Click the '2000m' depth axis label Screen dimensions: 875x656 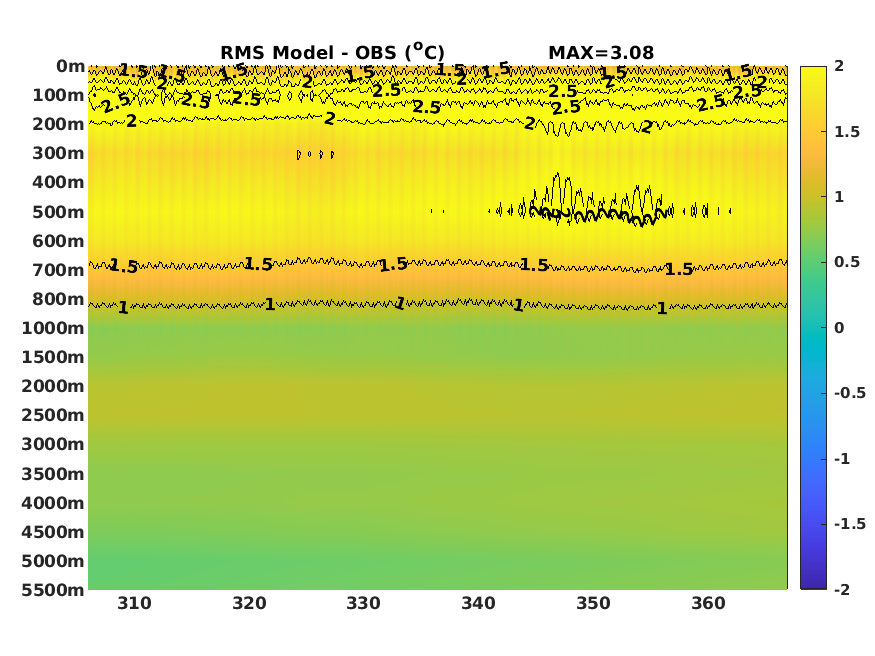coord(53,387)
